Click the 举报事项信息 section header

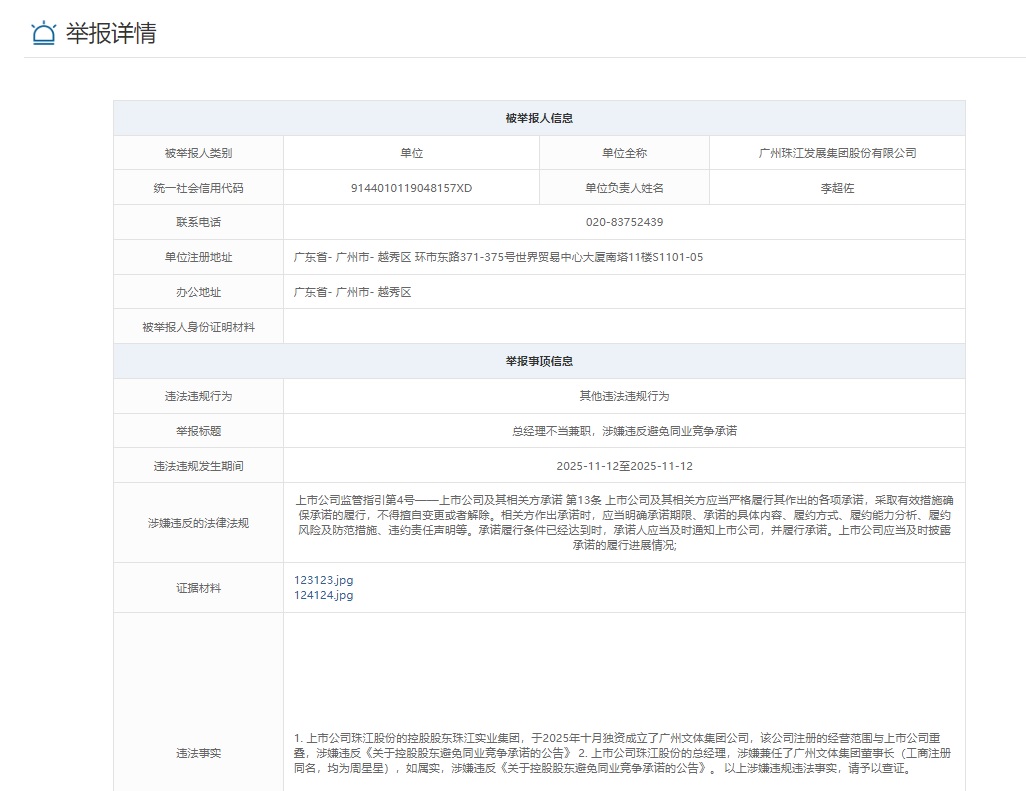click(539, 361)
